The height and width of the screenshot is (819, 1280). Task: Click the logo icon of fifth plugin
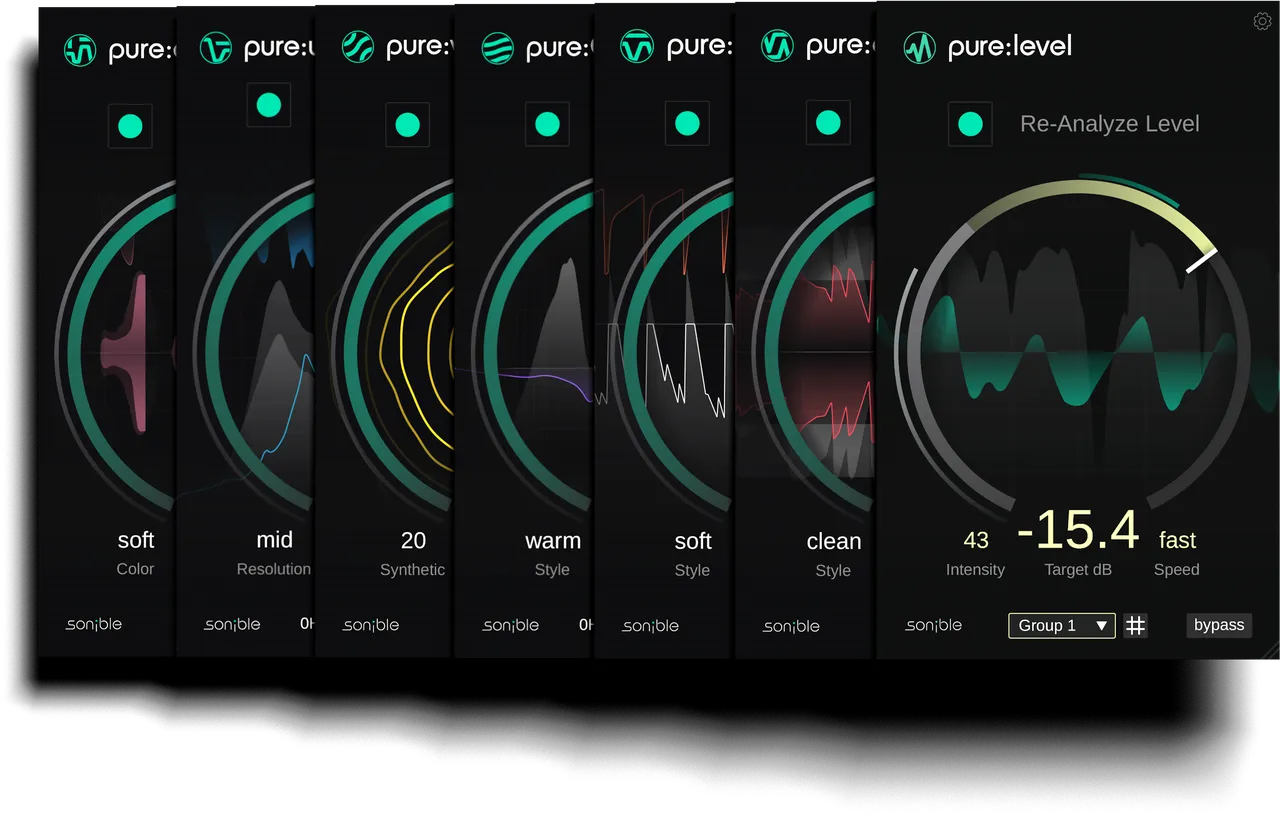[637, 46]
